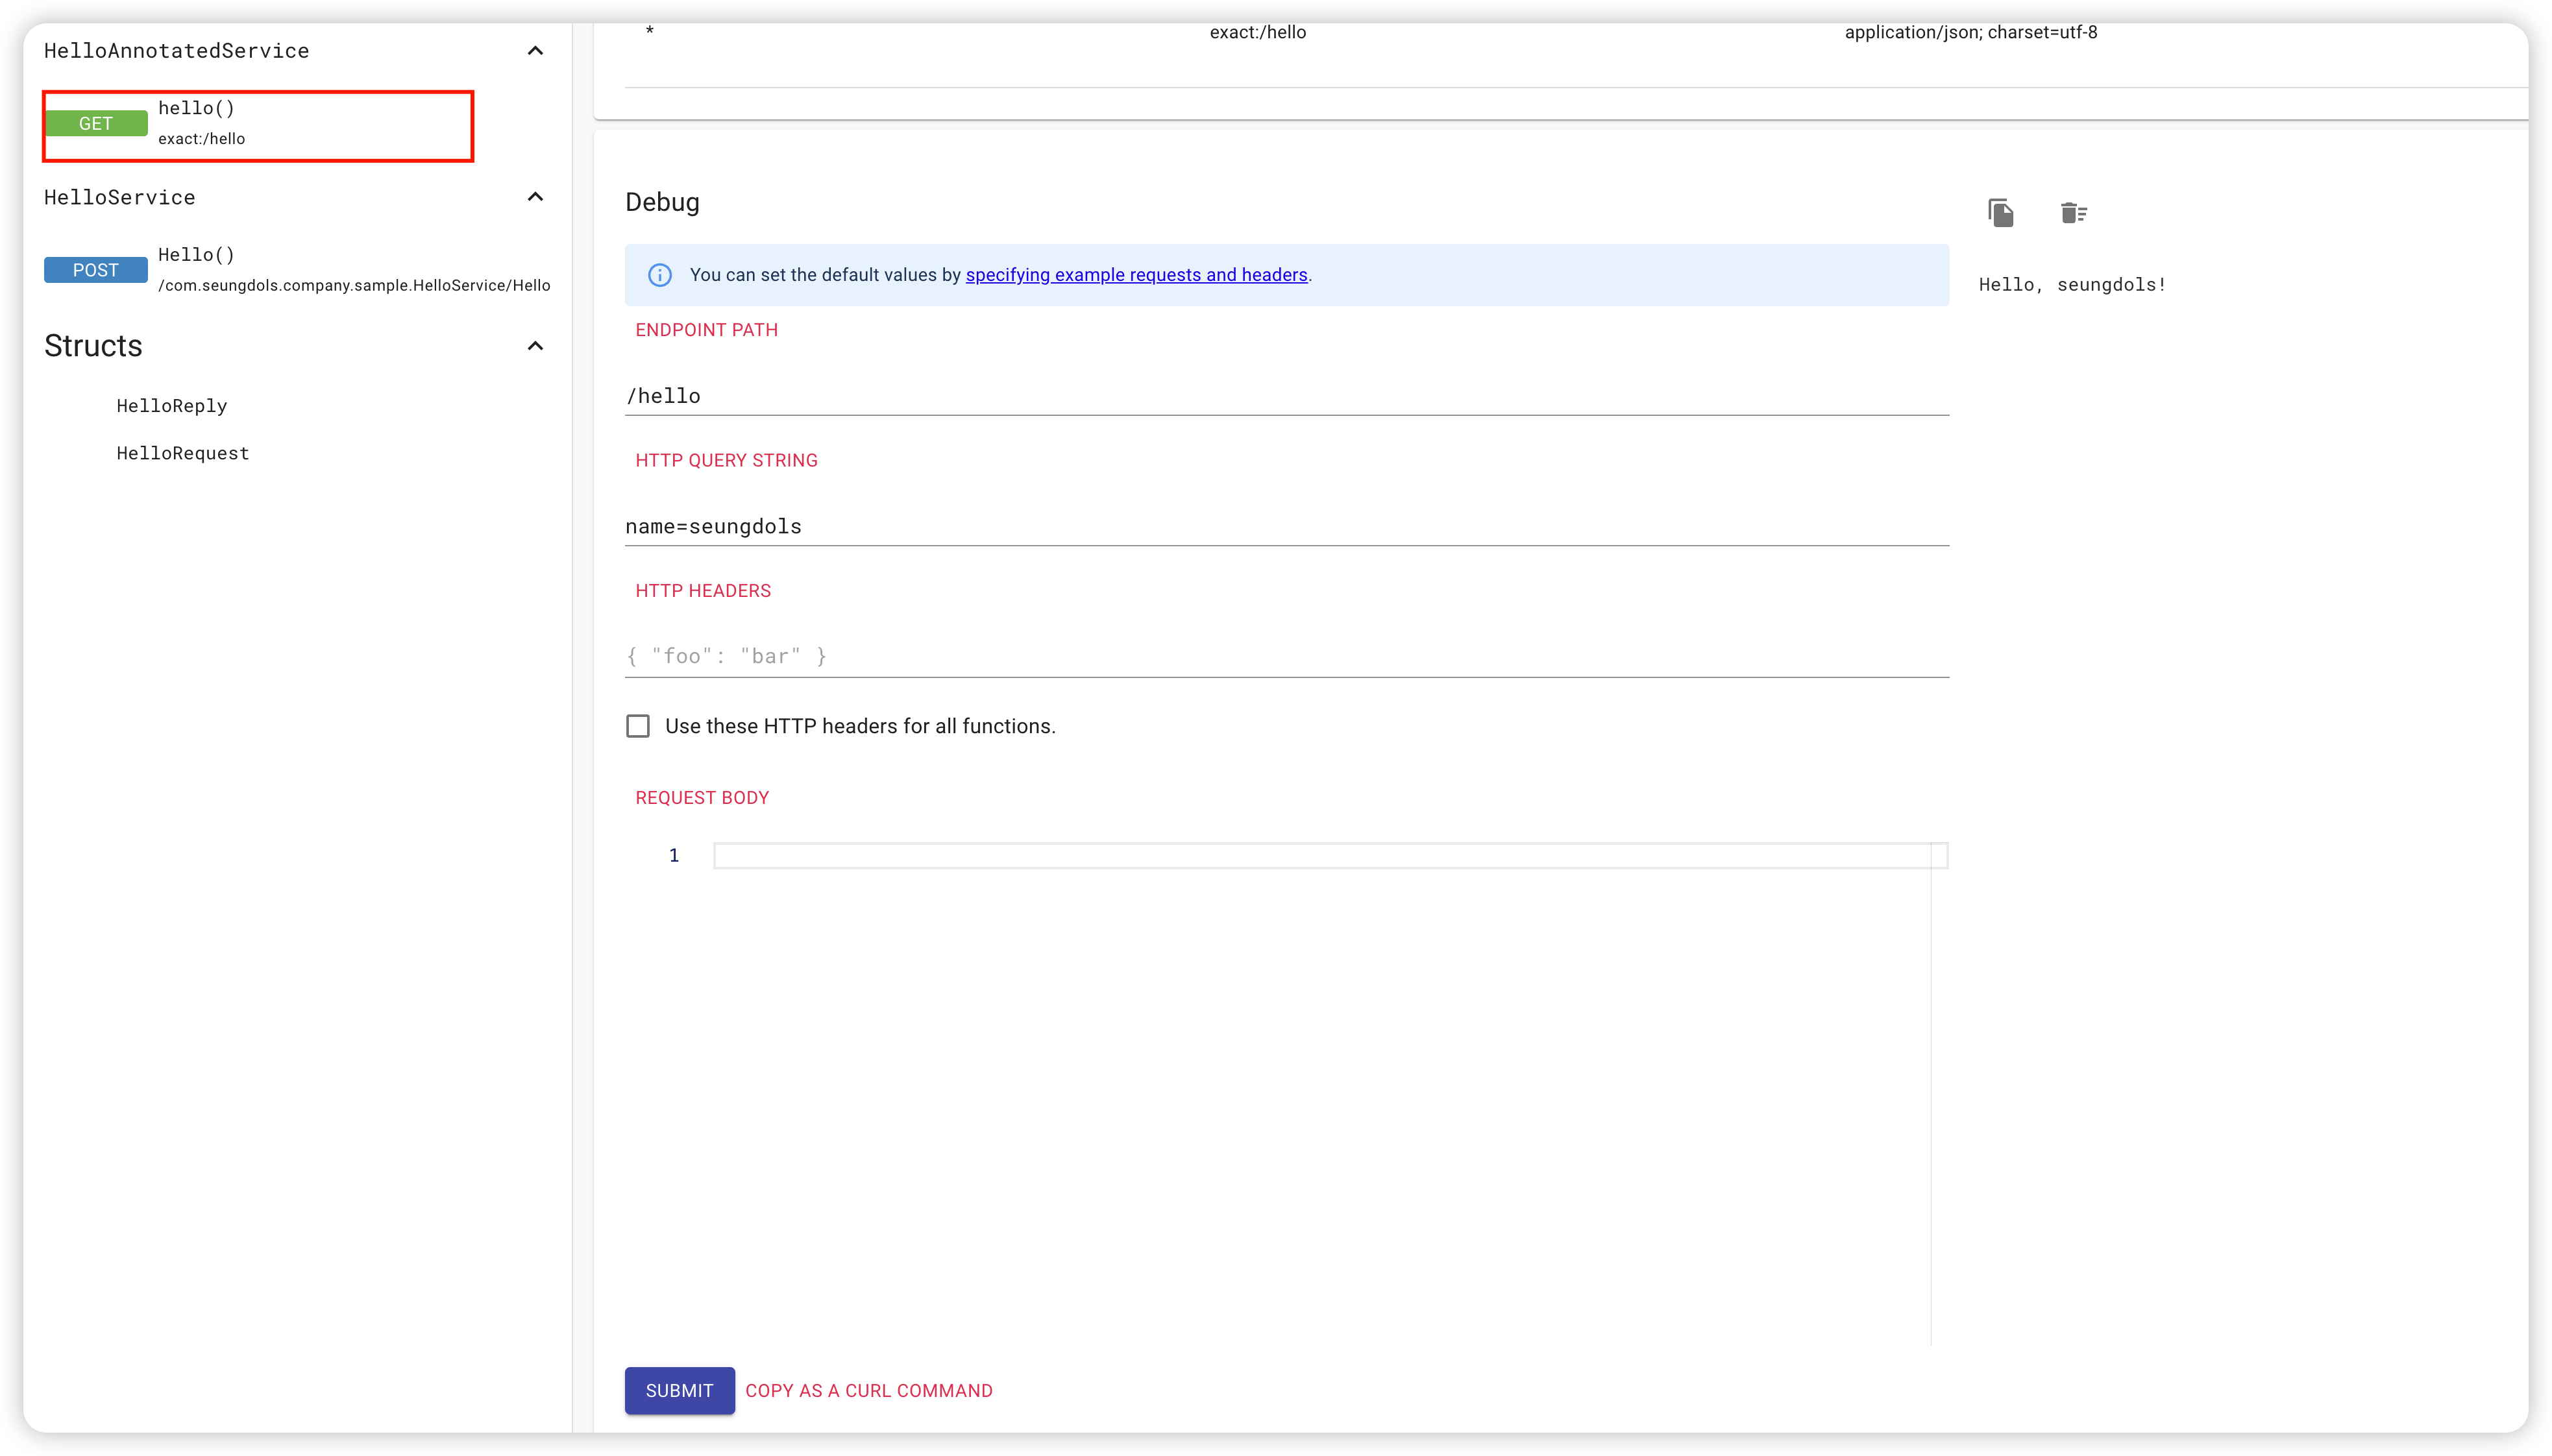This screenshot has height=1456, width=2552.
Task: Focus the endpoint path field '/hello'
Action: (1286, 396)
